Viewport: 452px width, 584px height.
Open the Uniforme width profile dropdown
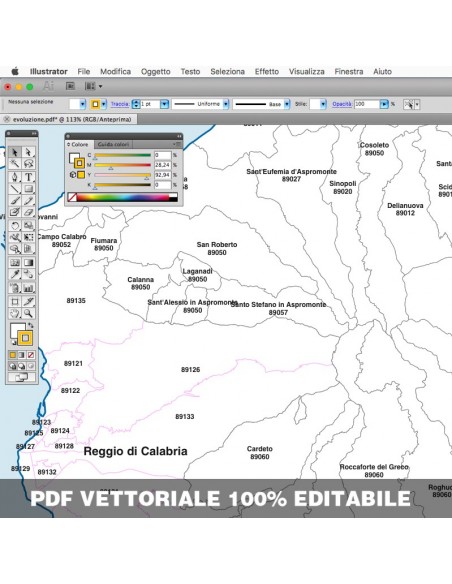(226, 104)
